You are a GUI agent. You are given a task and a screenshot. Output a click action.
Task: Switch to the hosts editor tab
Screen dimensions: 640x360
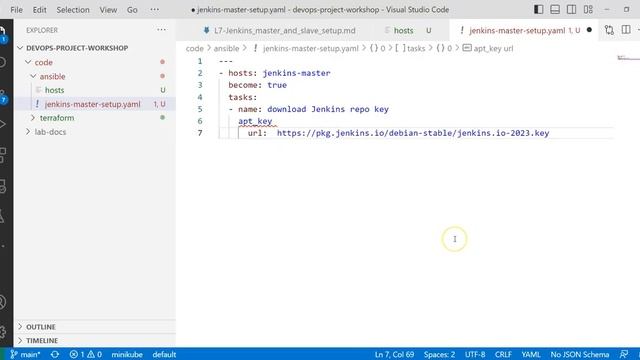click(x=403, y=30)
